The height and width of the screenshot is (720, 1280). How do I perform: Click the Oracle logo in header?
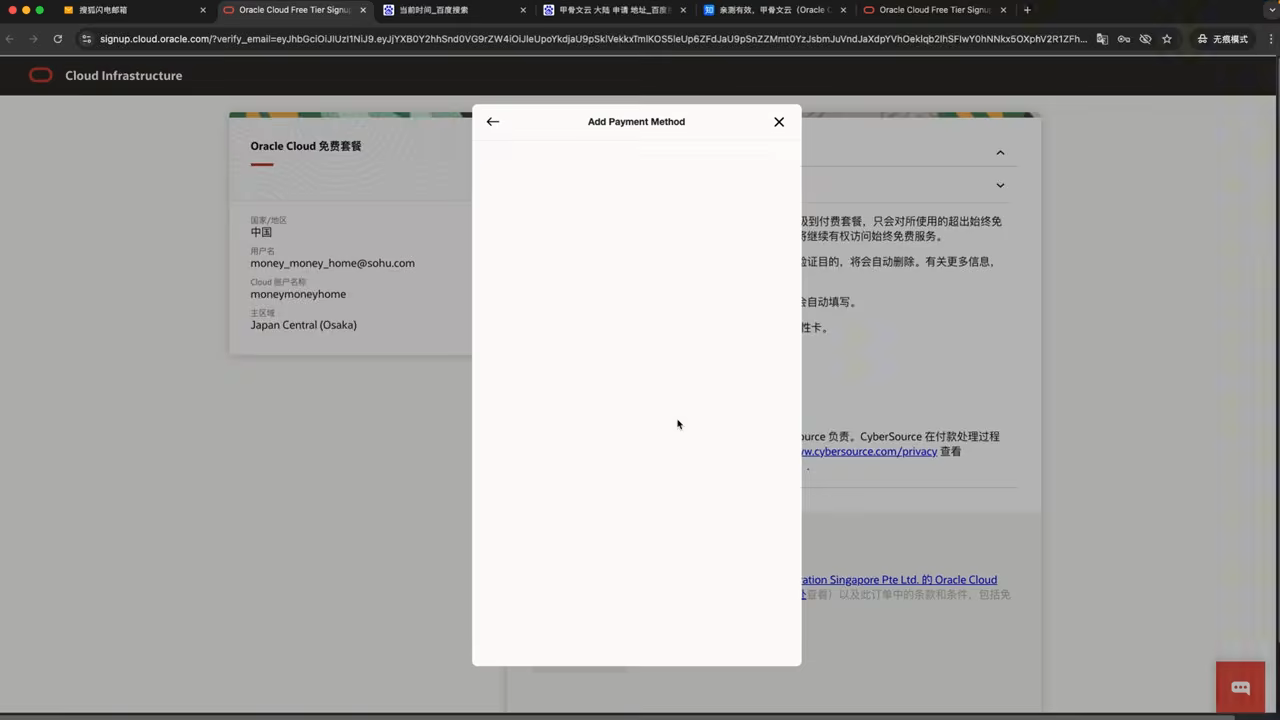[x=41, y=75]
